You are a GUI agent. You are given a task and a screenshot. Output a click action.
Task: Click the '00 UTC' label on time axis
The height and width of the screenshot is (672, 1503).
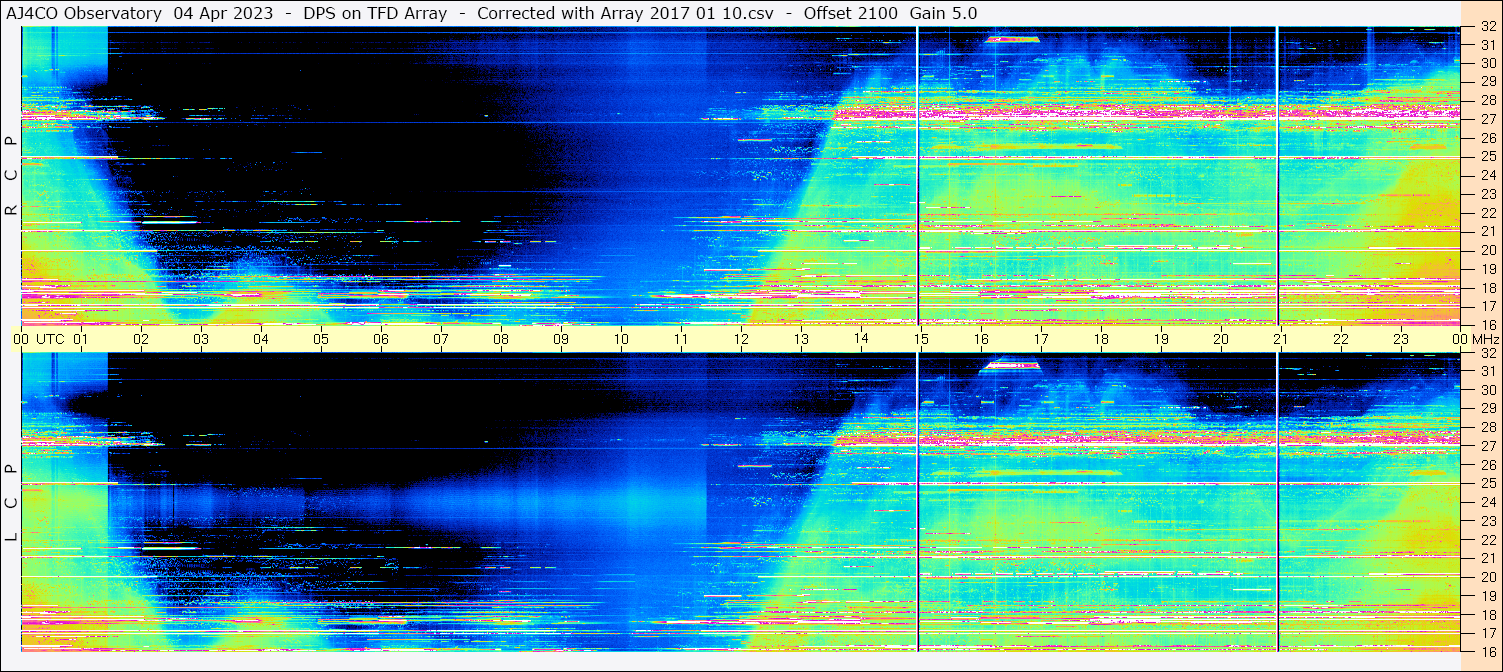[39, 339]
